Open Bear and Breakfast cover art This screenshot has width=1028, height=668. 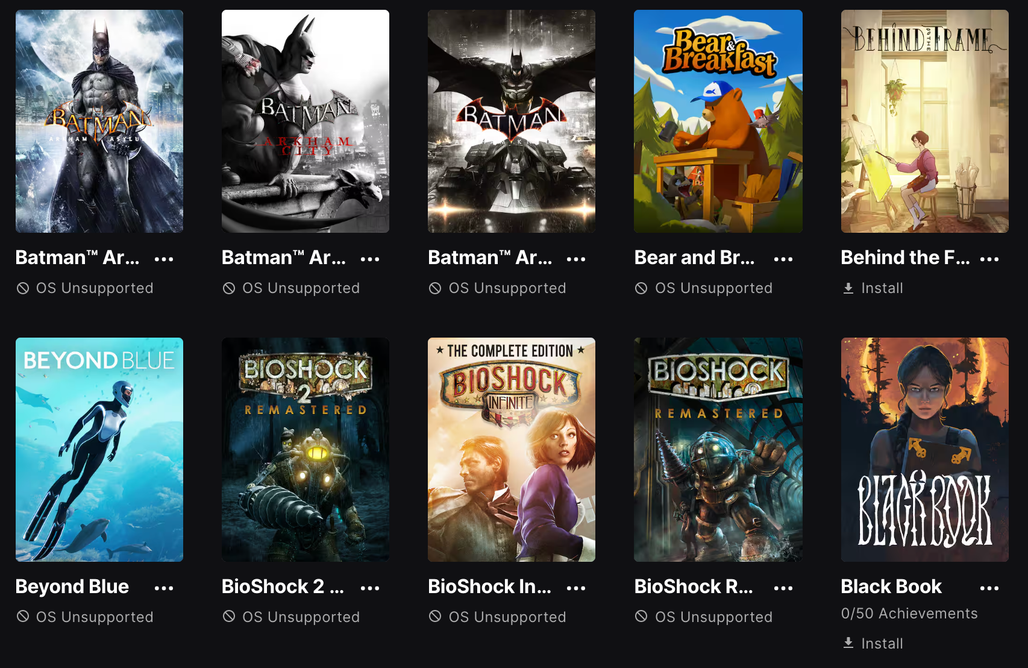pyautogui.click(x=718, y=121)
